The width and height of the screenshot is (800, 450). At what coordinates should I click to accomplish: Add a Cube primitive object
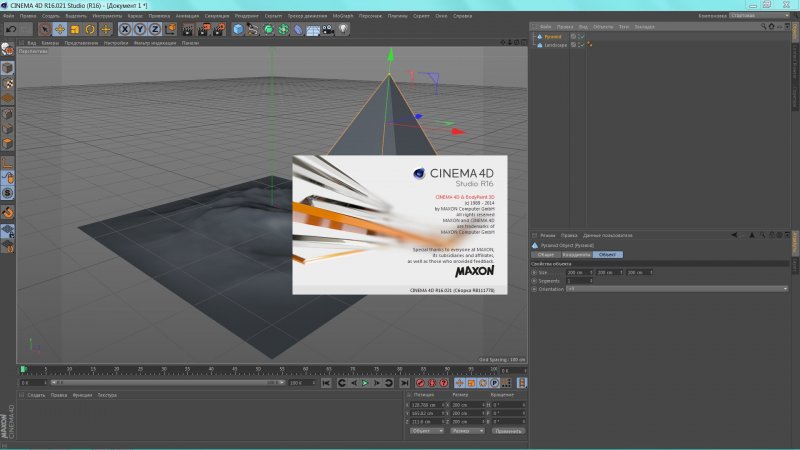pyautogui.click(x=238, y=30)
